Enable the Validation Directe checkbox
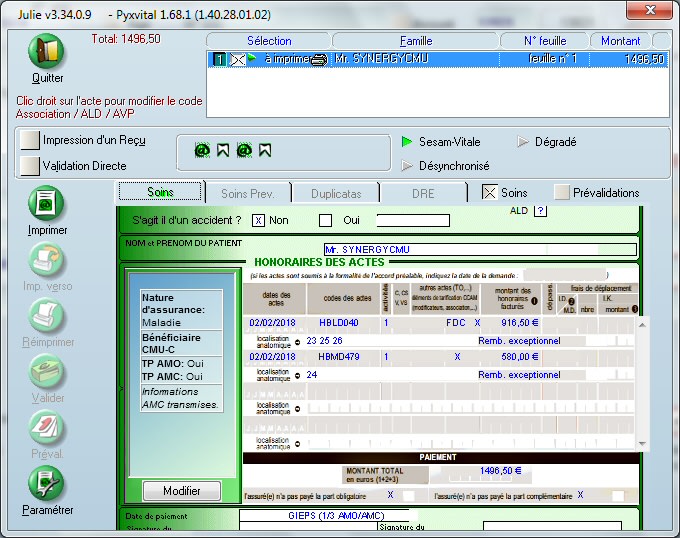Screen dimensions: 680x538 30,166
